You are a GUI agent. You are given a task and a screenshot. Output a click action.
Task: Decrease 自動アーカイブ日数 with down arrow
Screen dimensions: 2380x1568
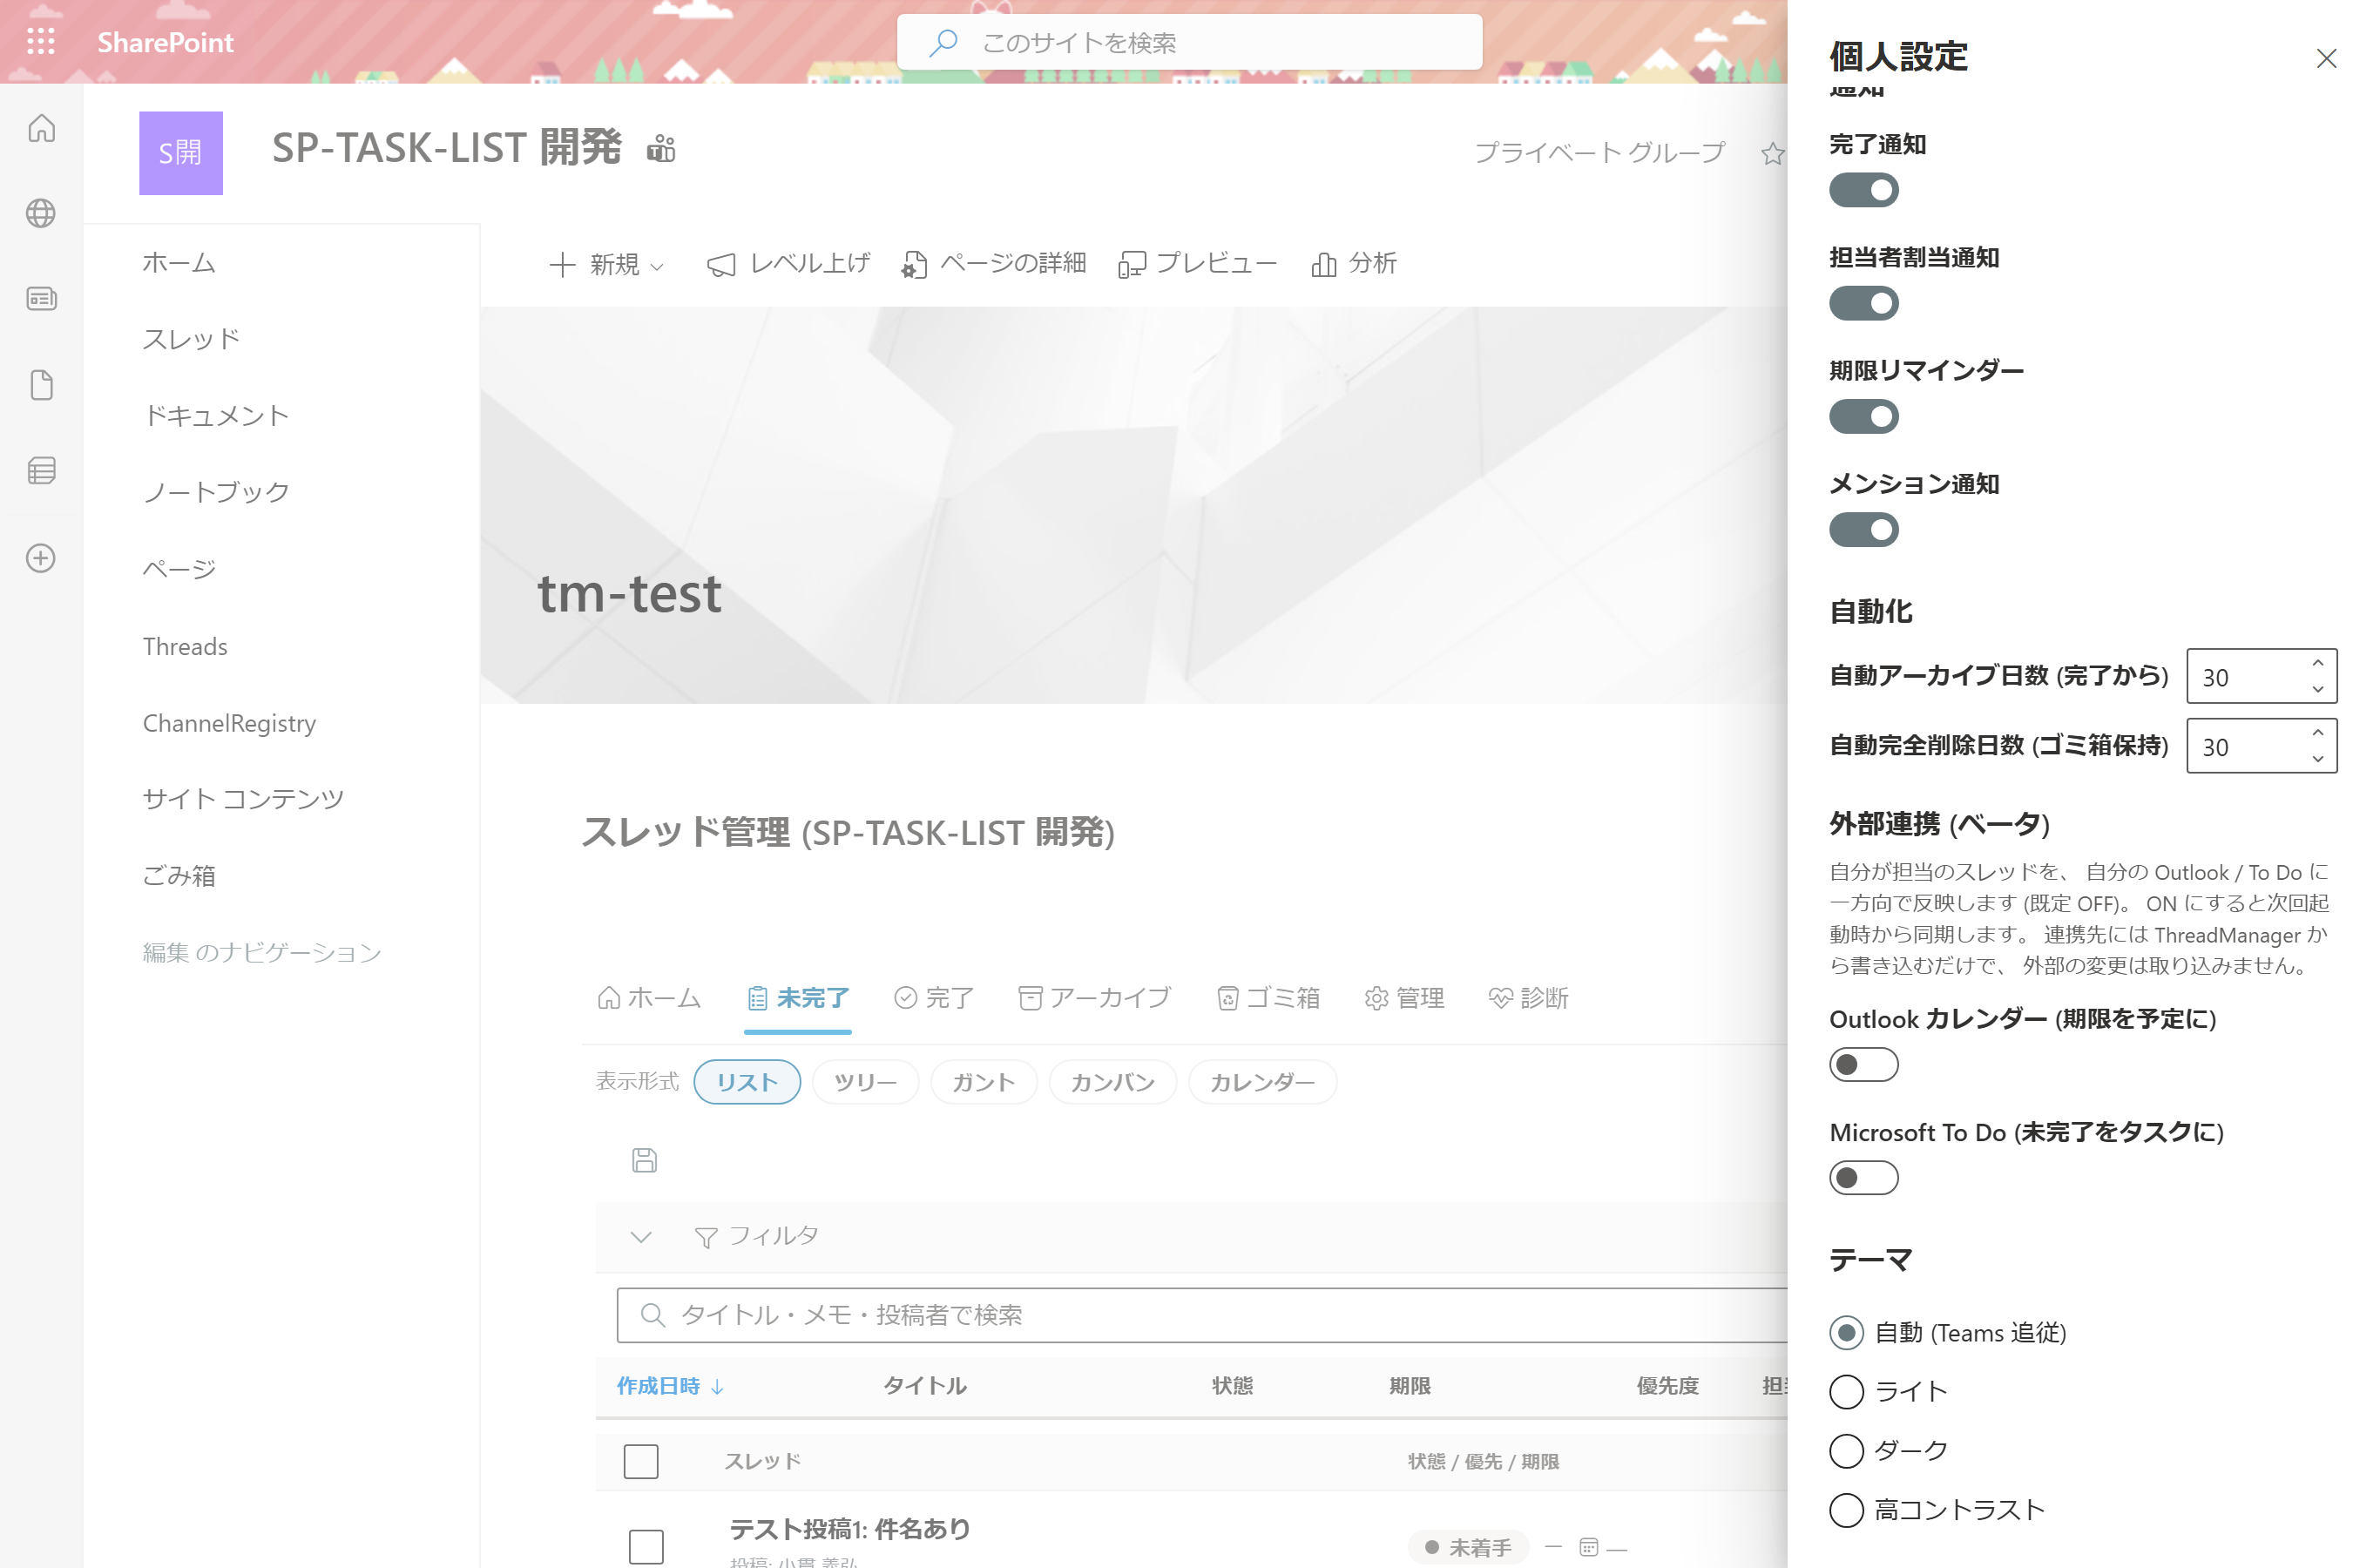click(2317, 689)
